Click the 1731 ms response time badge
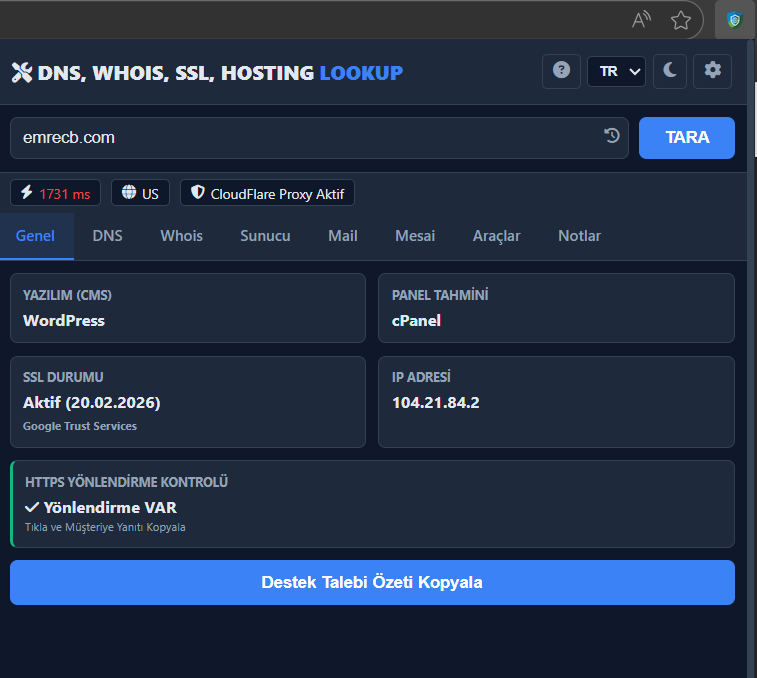Image resolution: width=757 pixels, height=678 pixels. click(56, 193)
